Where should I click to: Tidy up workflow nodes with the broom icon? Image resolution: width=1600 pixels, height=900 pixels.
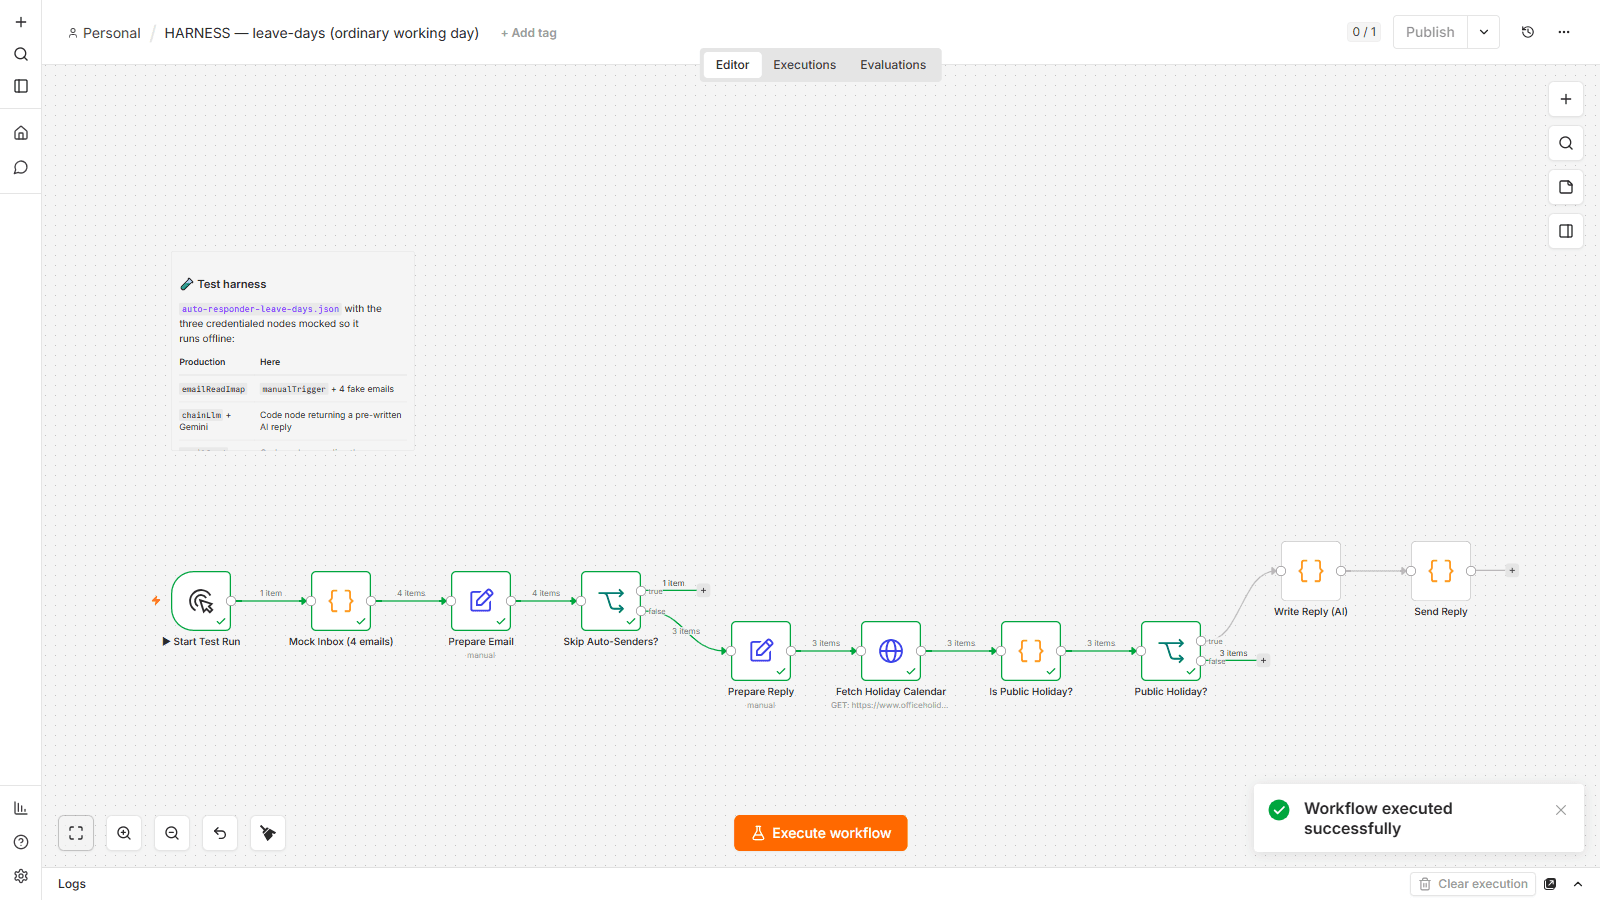point(268,833)
